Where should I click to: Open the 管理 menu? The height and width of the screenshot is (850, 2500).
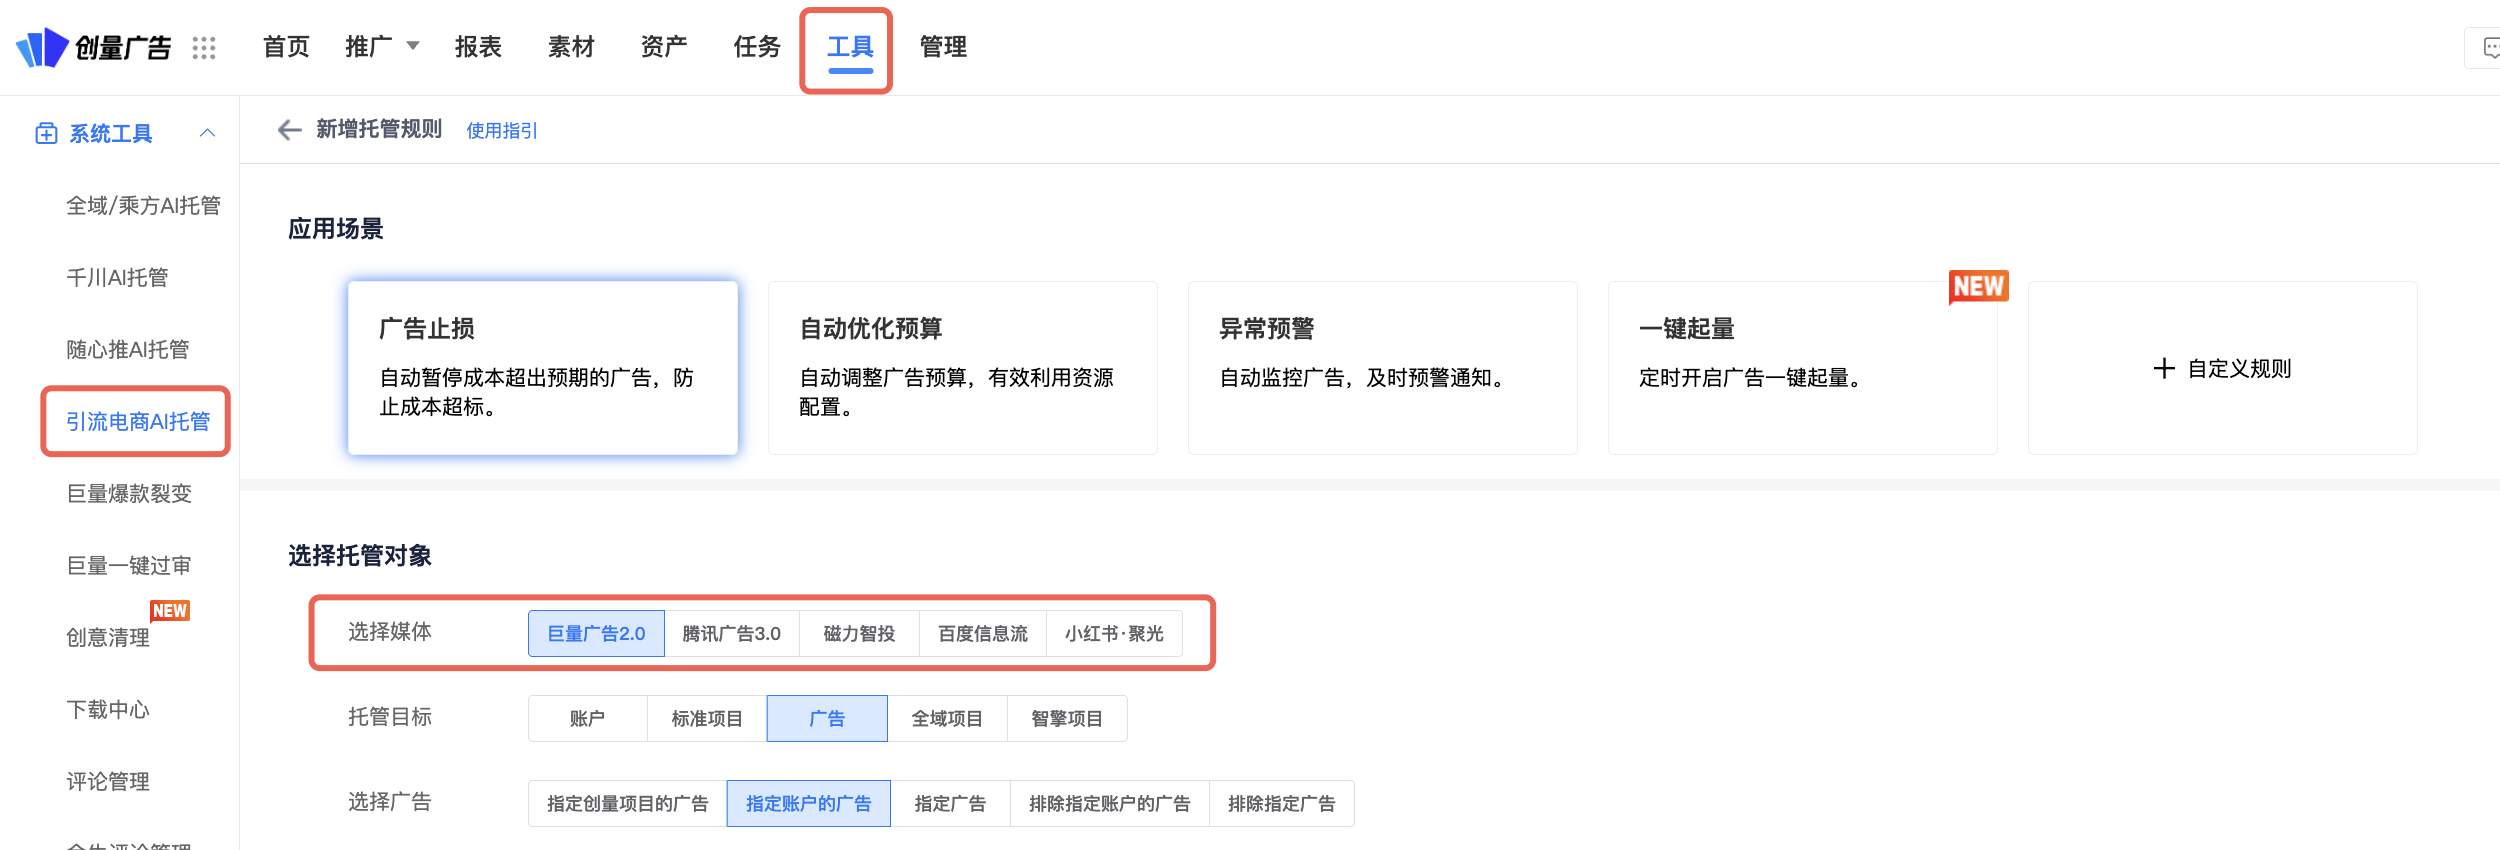[x=943, y=47]
